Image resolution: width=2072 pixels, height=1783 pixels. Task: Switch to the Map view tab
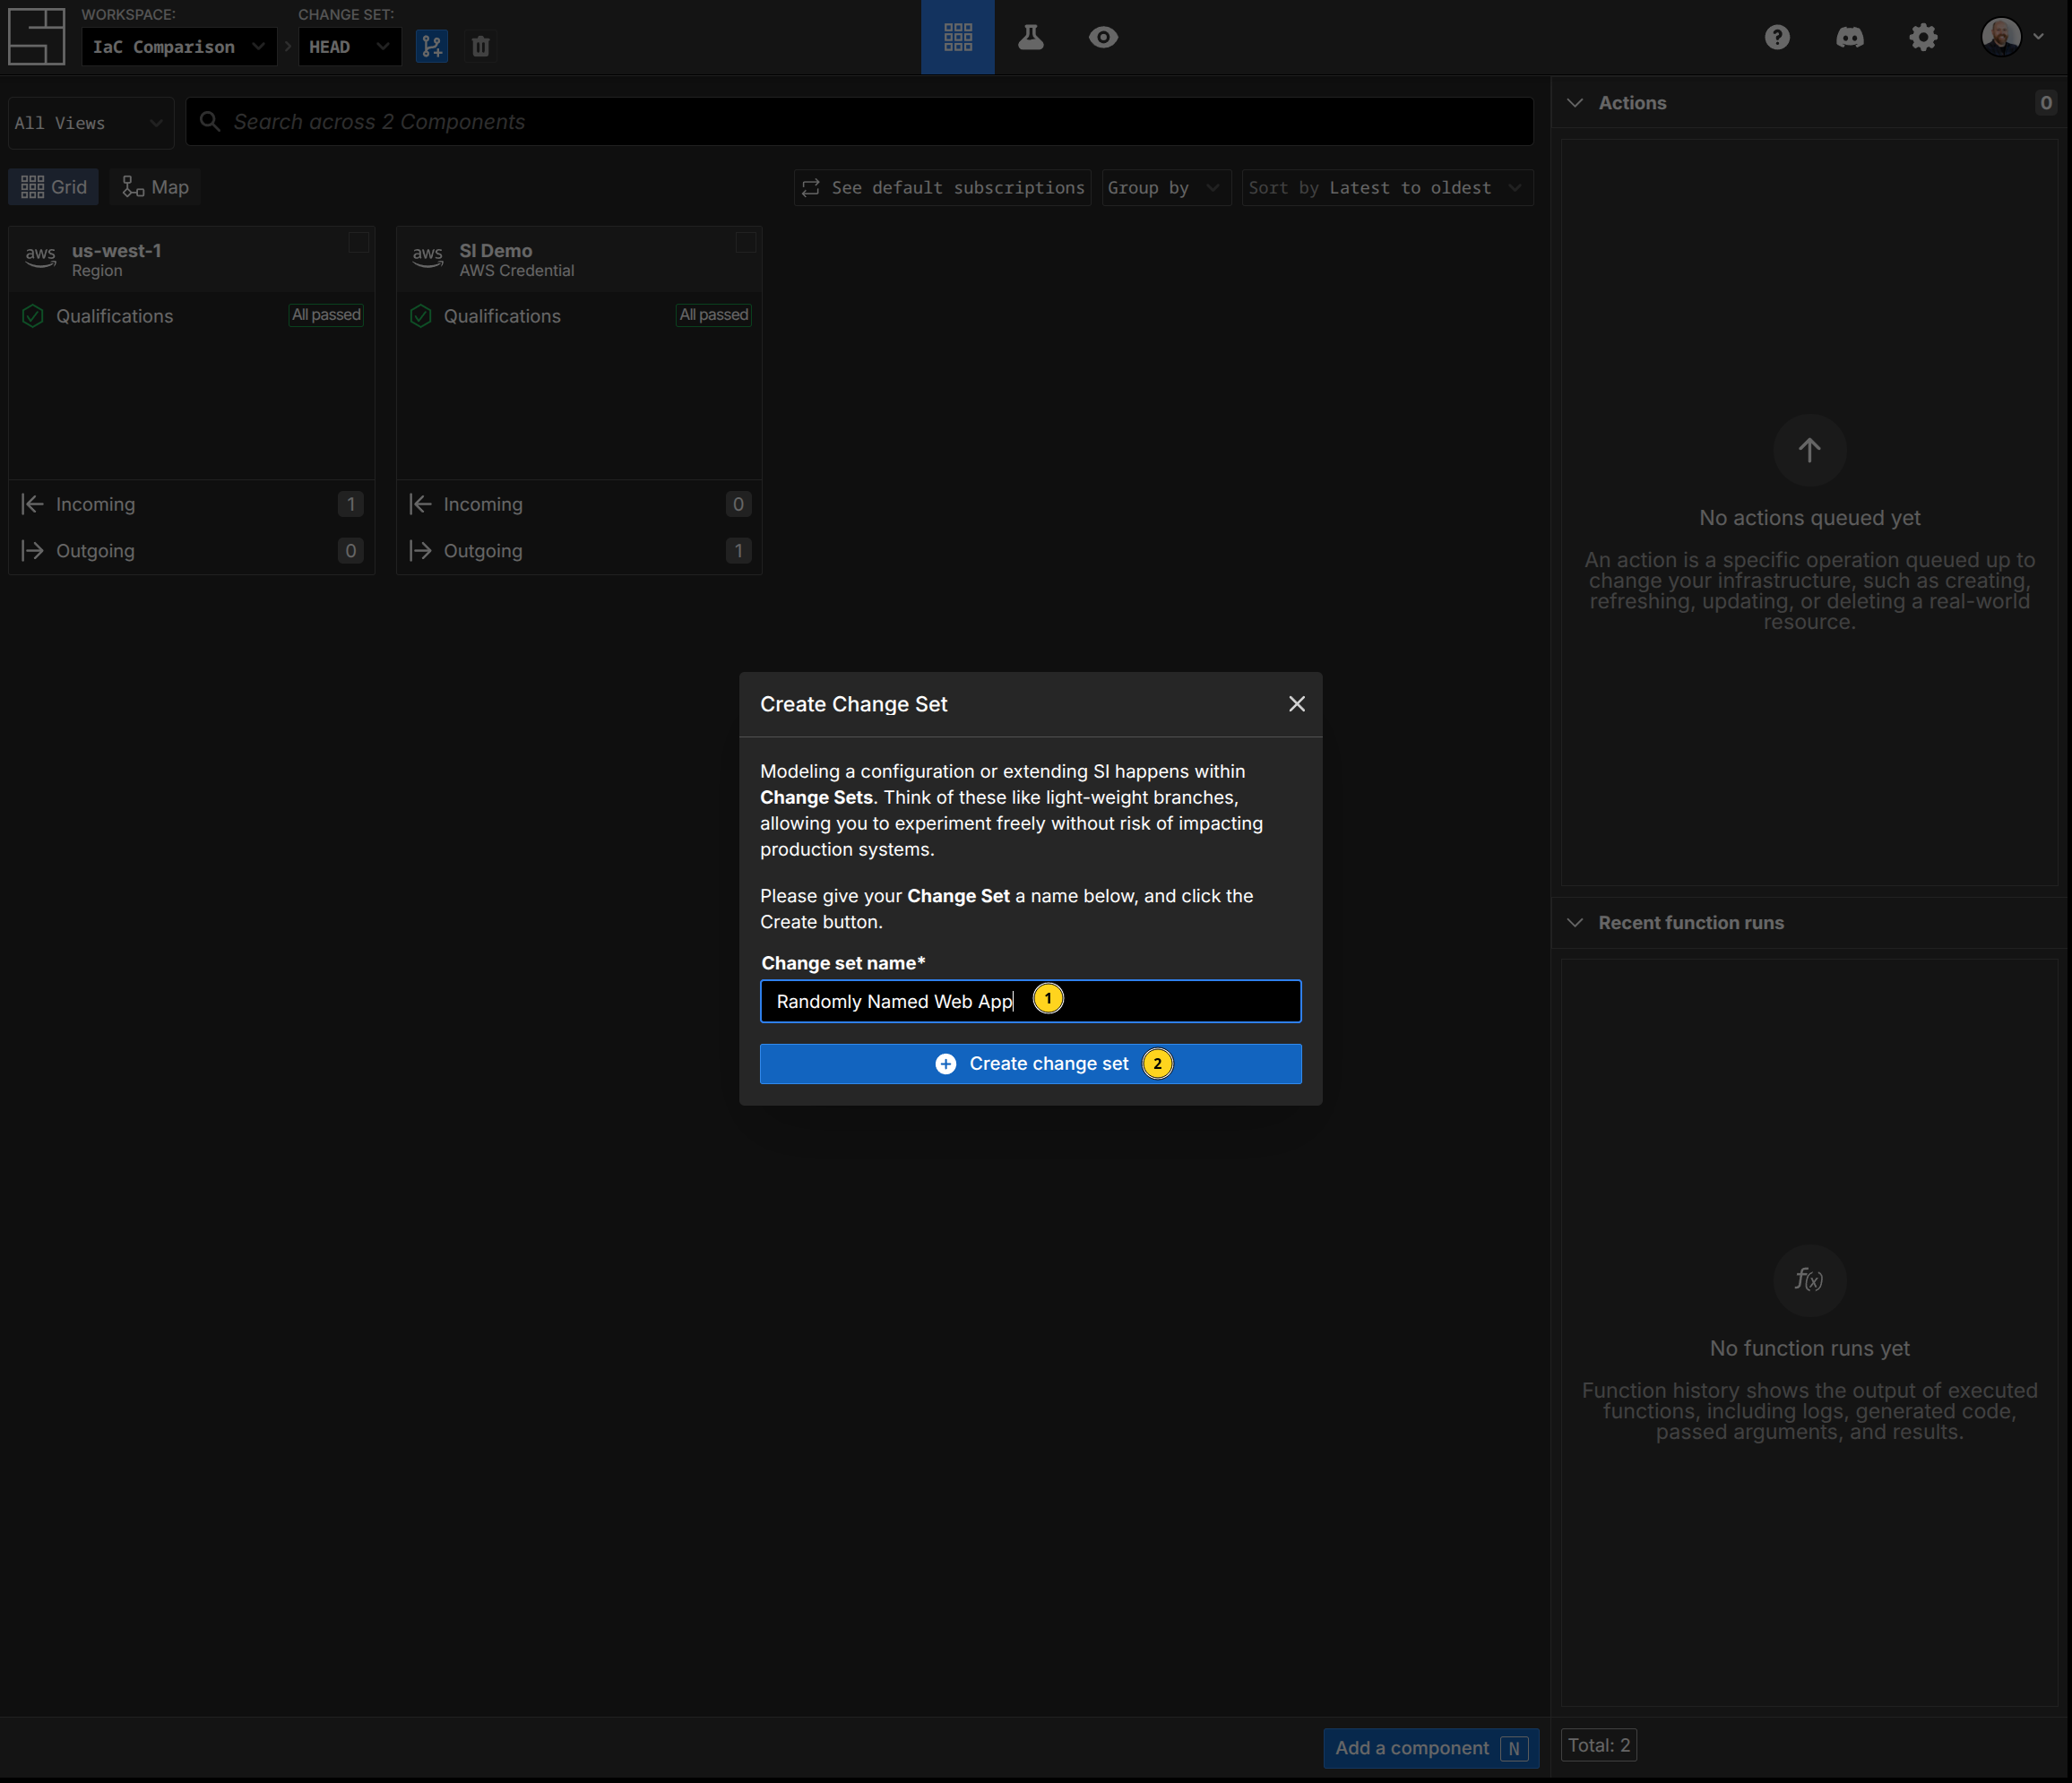tap(155, 187)
